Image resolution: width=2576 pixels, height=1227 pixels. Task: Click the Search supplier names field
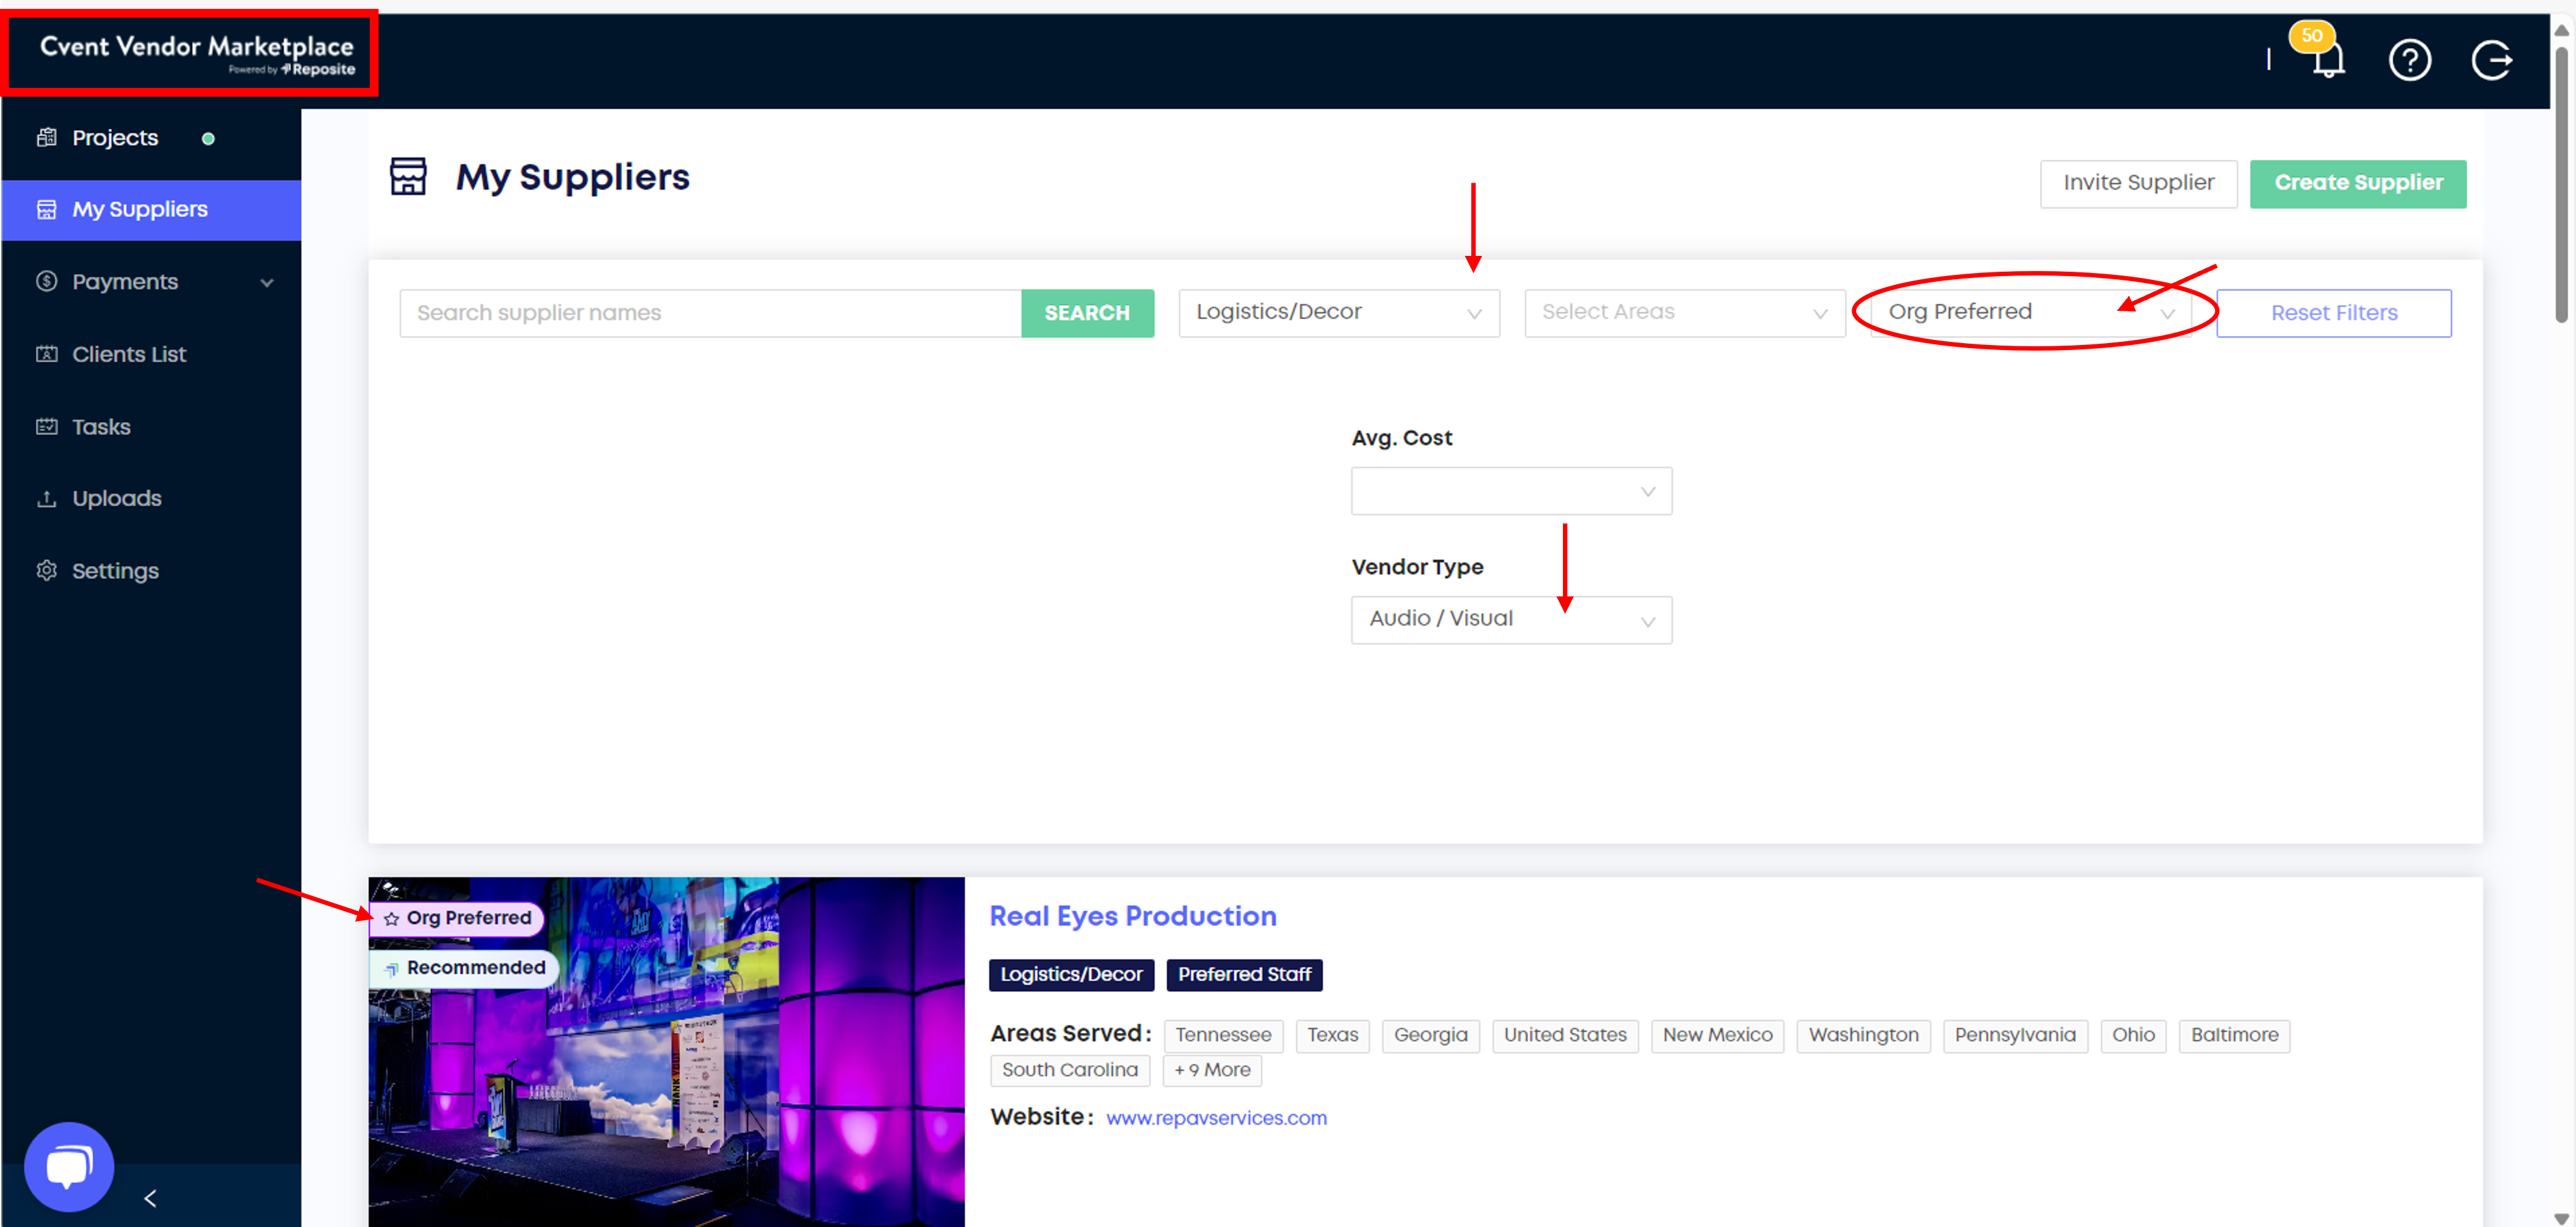[x=710, y=313]
